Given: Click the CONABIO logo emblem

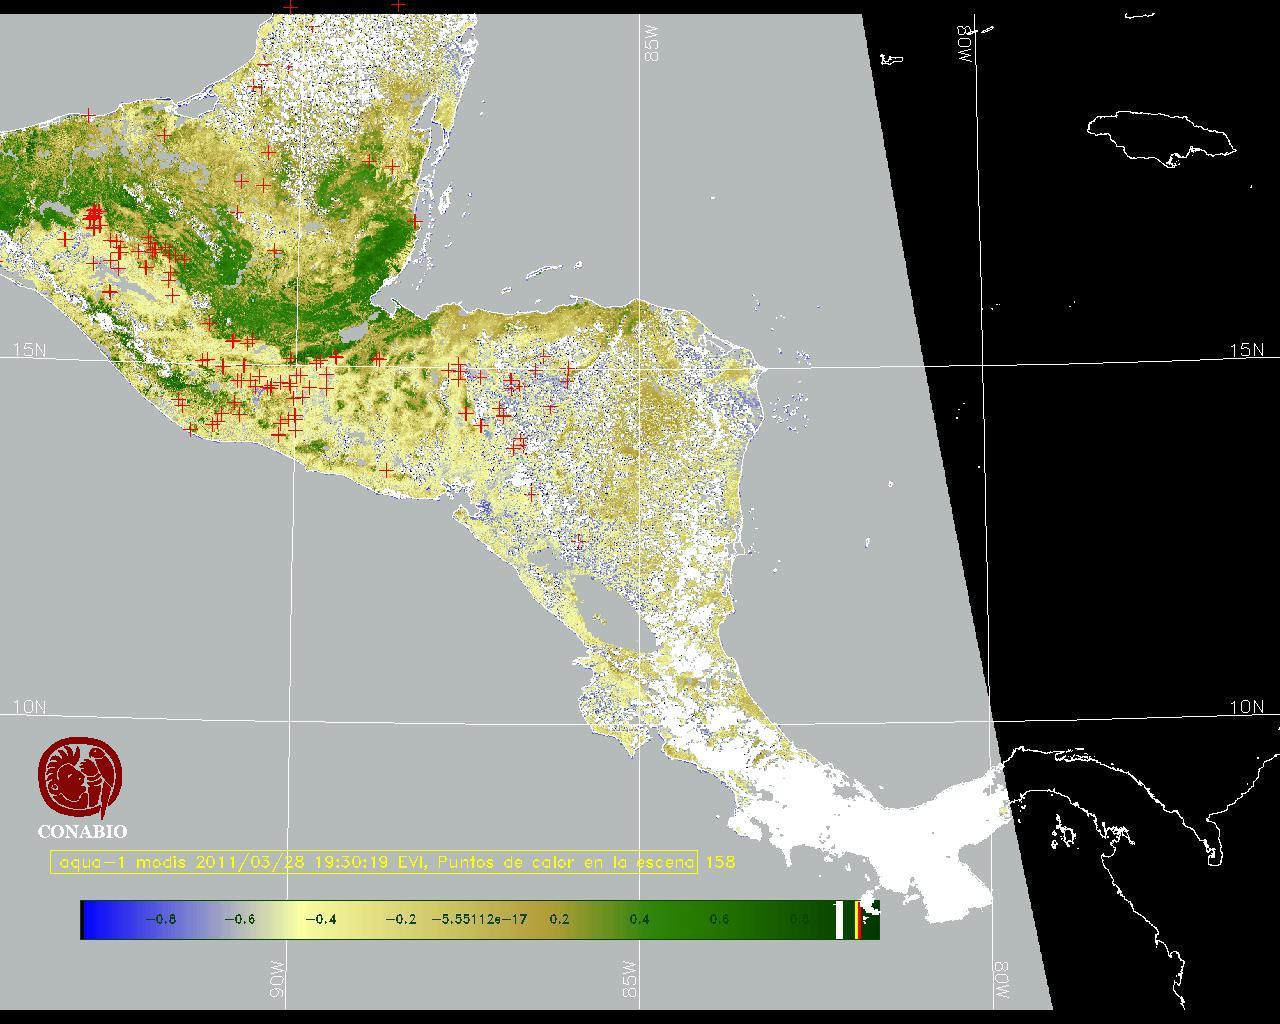Looking at the screenshot, I should (81, 777).
